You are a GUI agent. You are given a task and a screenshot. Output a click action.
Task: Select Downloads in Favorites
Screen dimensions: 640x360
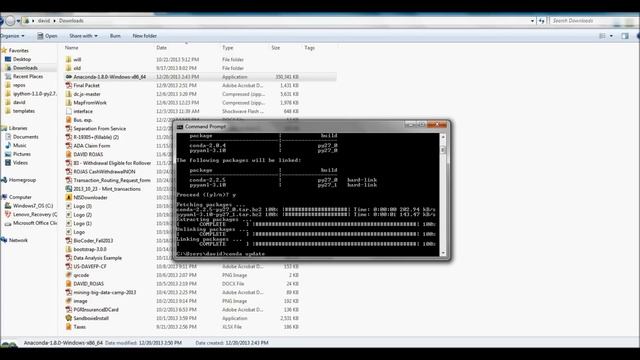25,68
